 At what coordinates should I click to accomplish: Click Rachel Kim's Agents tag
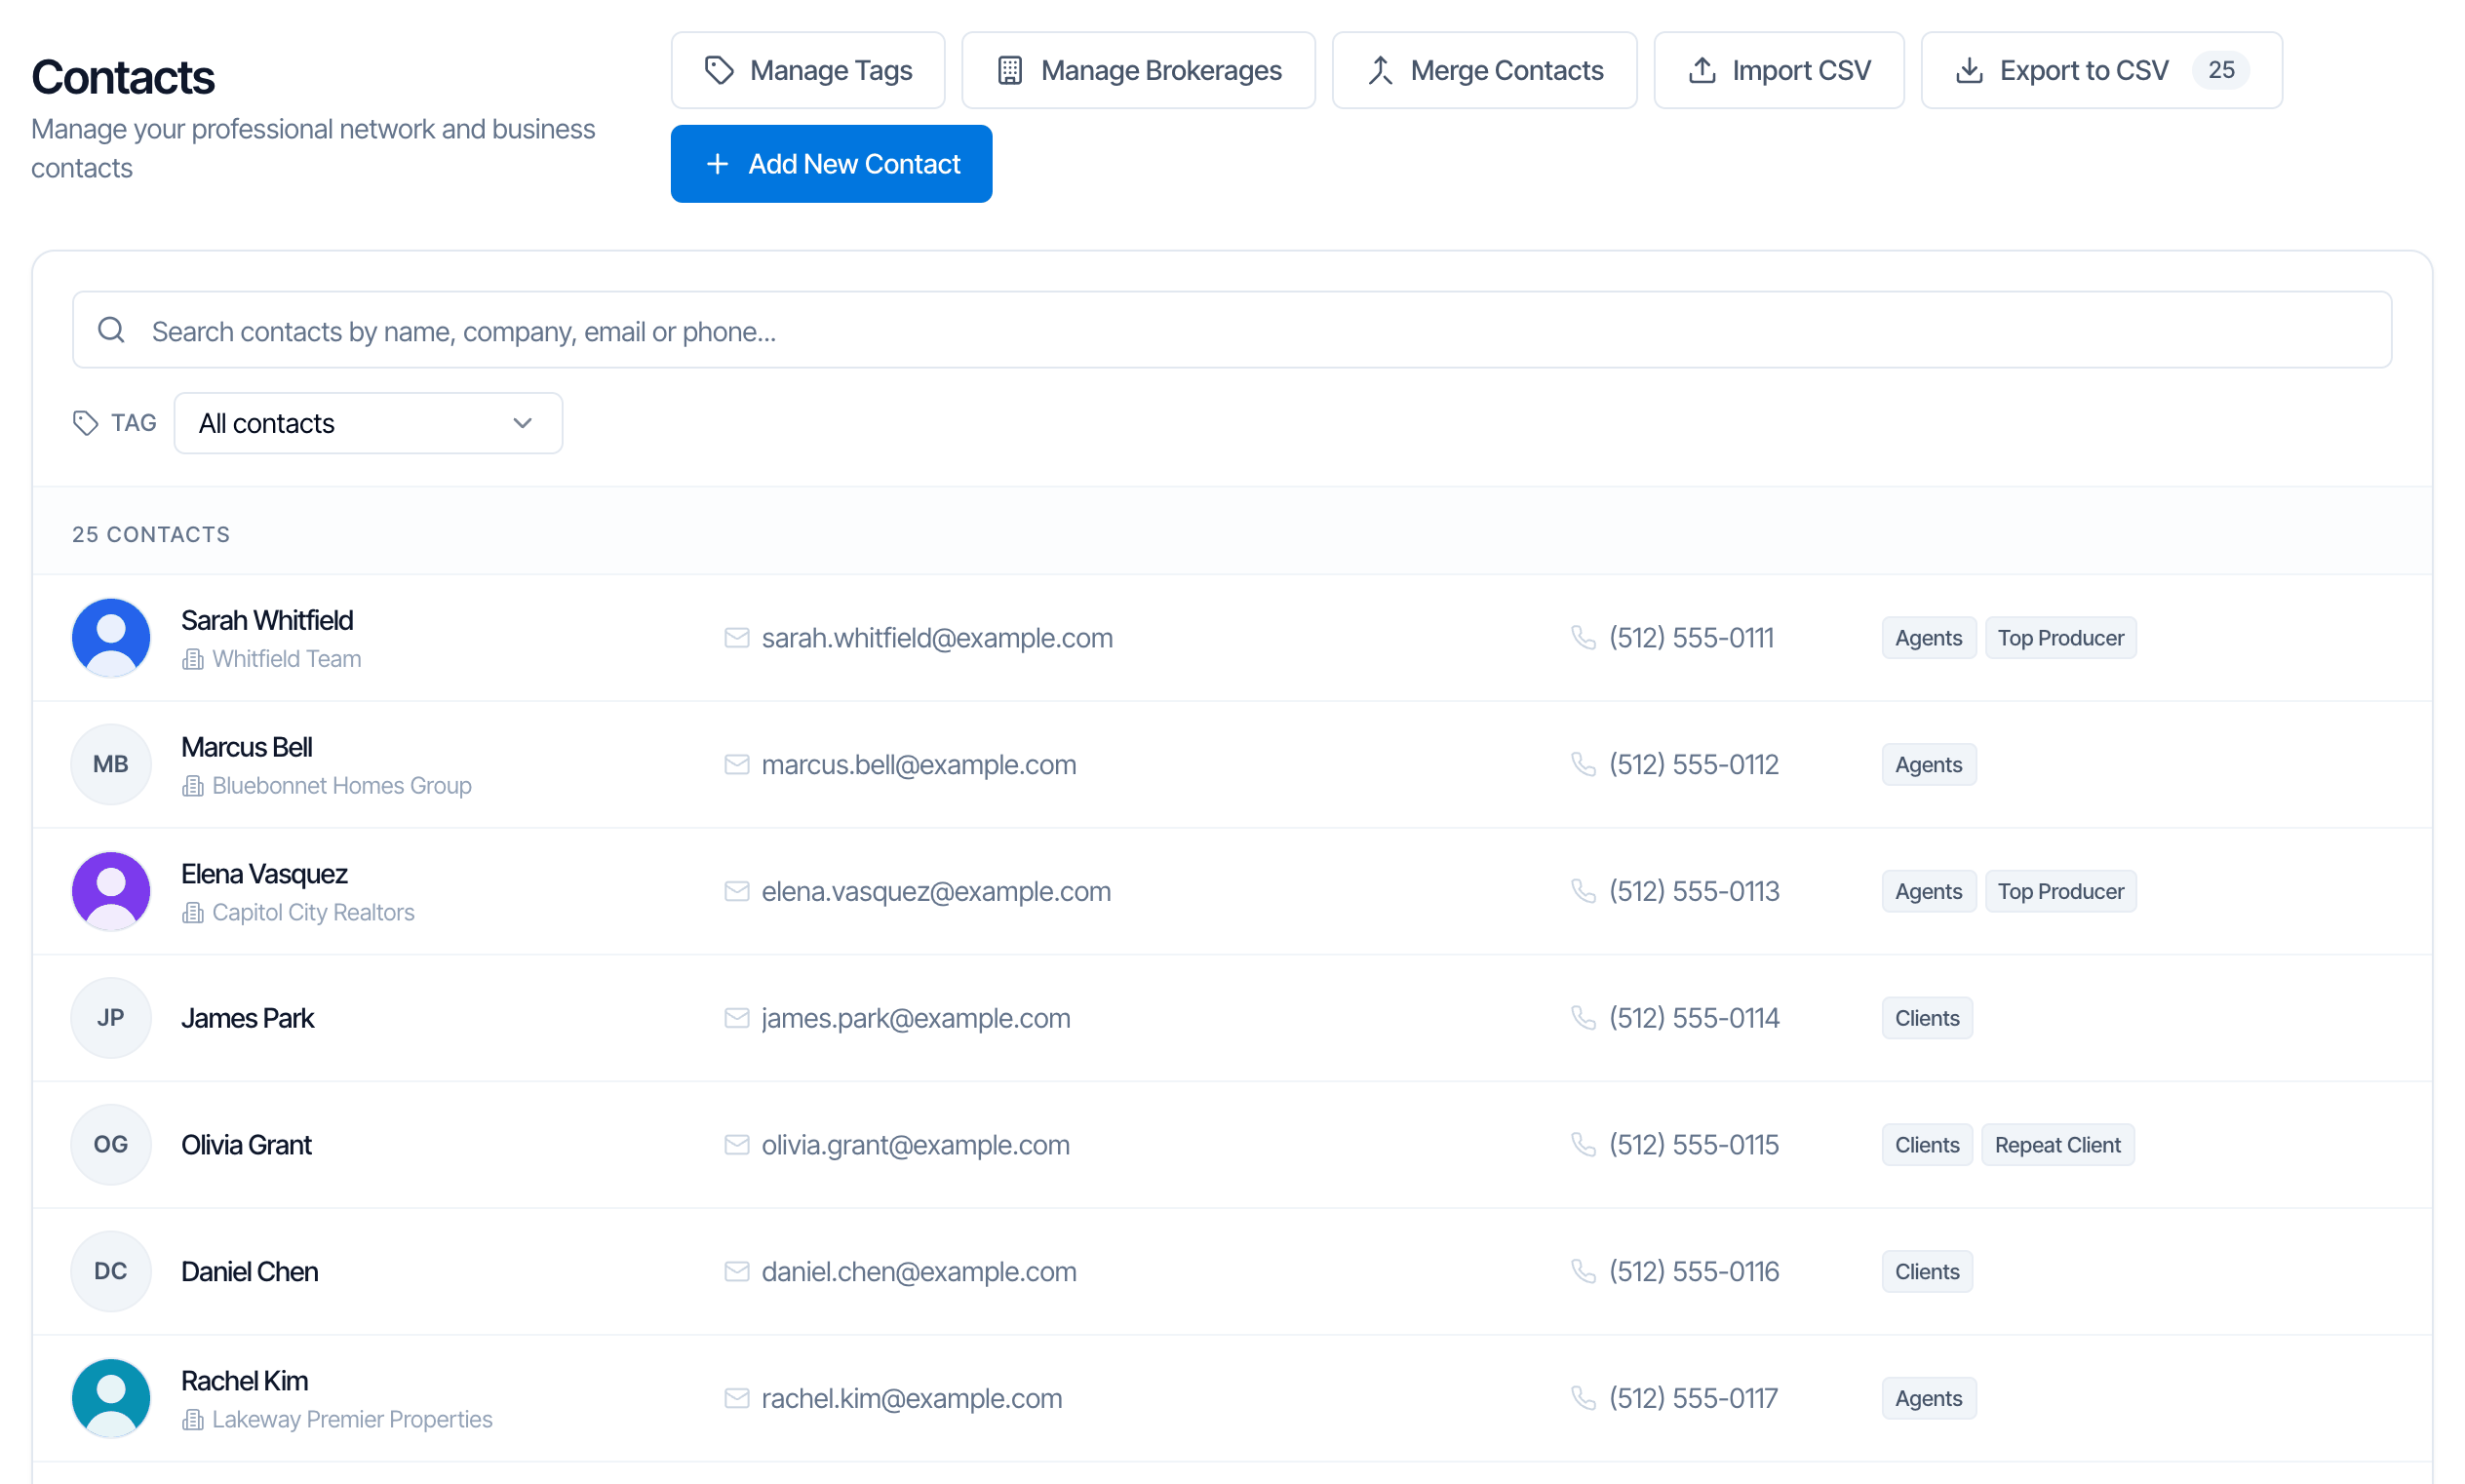pyautogui.click(x=1928, y=1398)
